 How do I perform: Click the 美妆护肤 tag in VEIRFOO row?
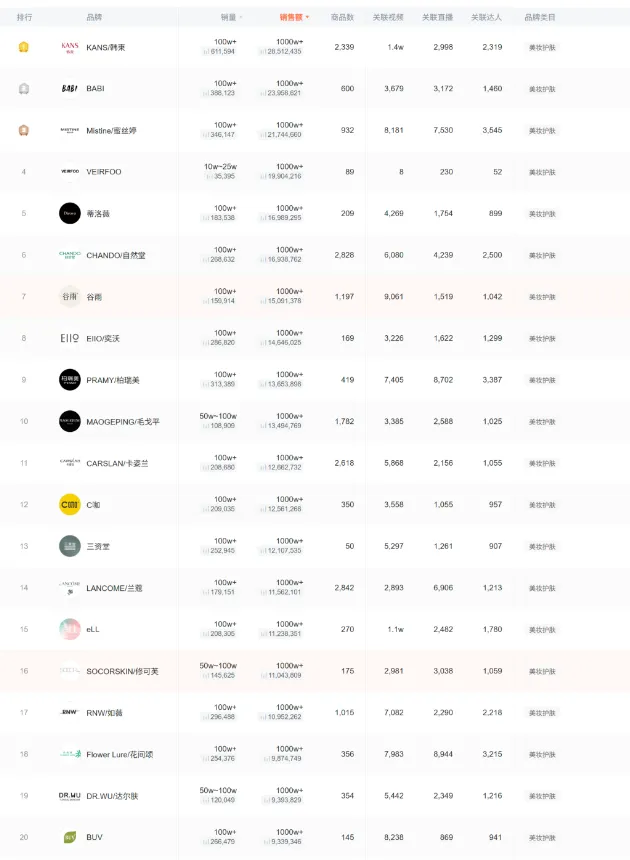(542, 172)
